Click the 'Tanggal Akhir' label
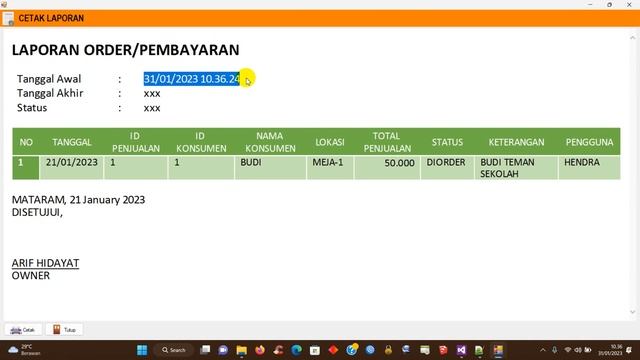Screen dimensions: 640x360 (50, 93)
